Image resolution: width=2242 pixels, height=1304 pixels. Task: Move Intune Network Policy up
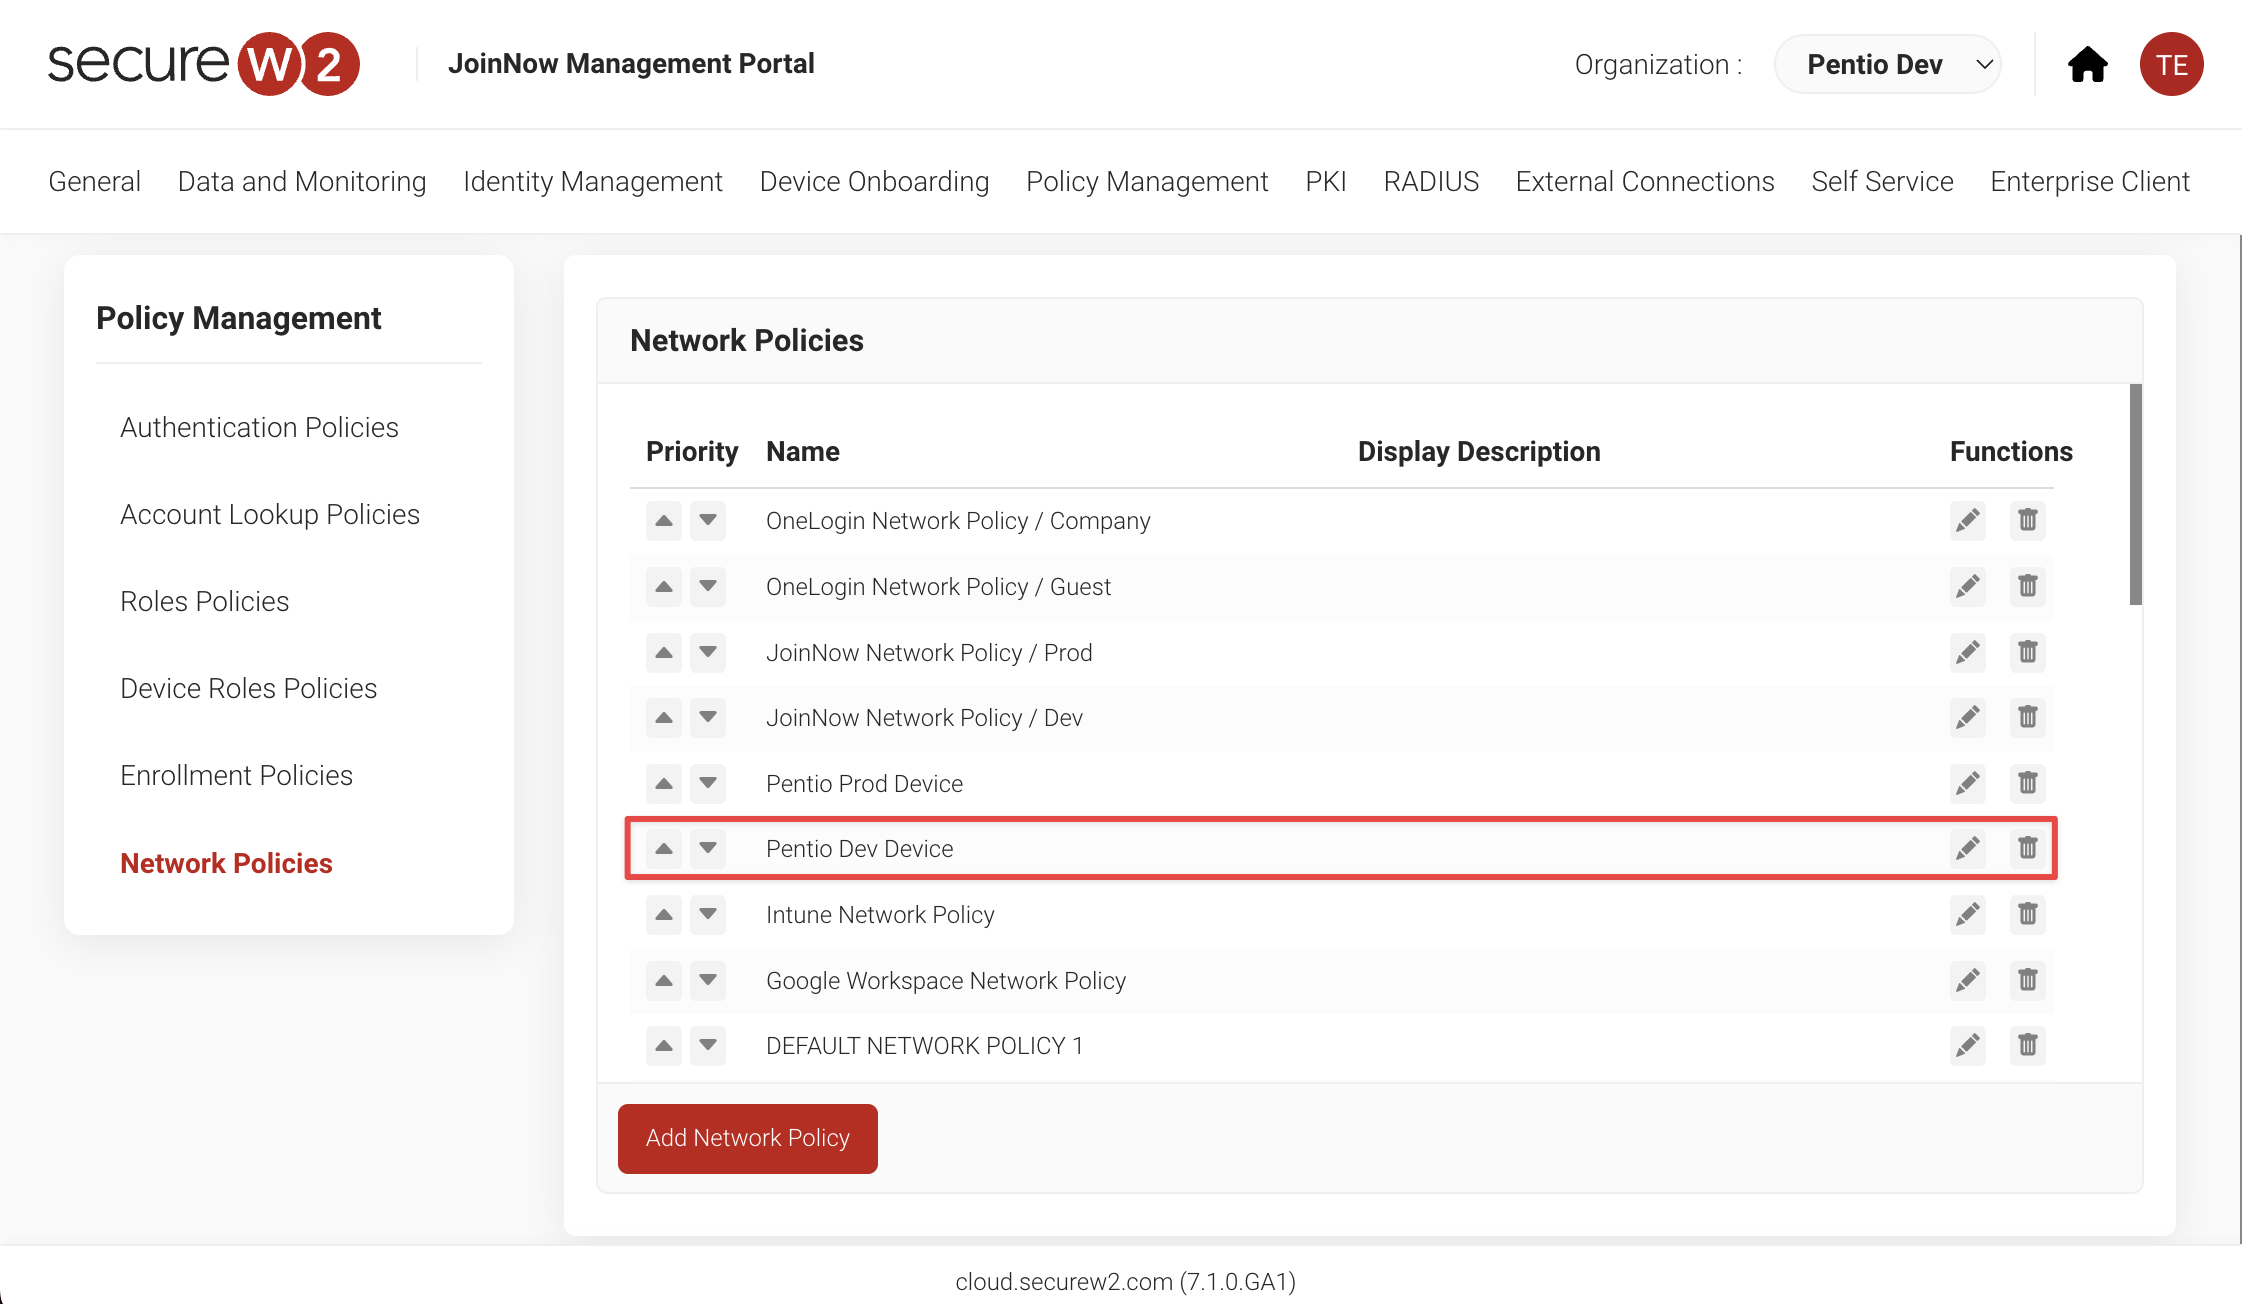point(664,914)
